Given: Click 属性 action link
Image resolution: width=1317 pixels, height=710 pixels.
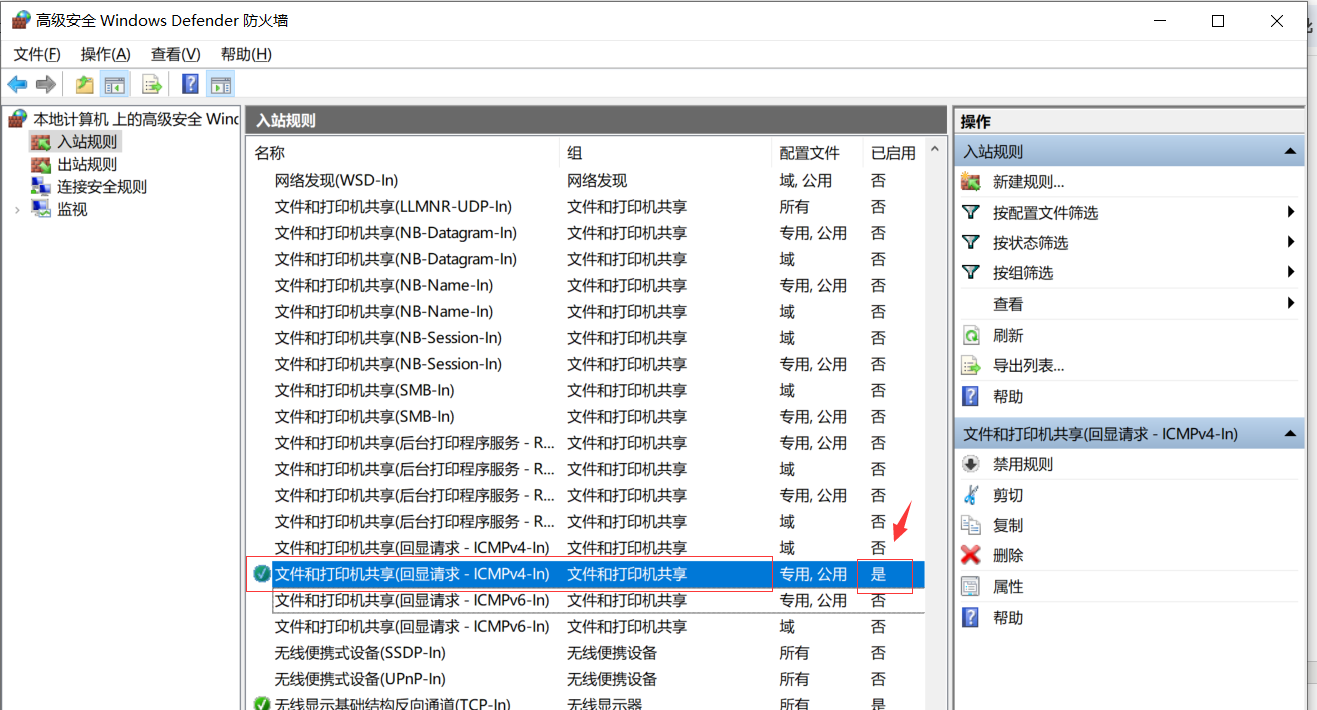Looking at the screenshot, I should (1008, 586).
